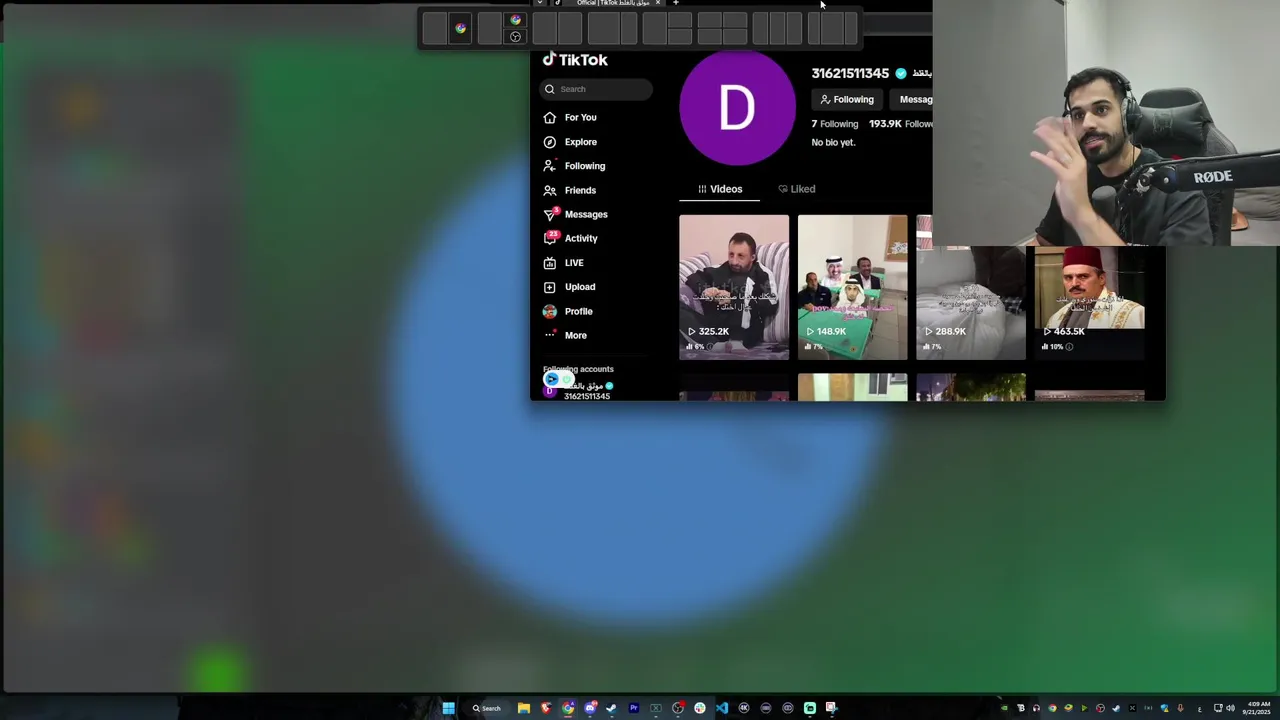Click the "No bio yet." text
1280x720 pixels.
click(x=833, y=142)
